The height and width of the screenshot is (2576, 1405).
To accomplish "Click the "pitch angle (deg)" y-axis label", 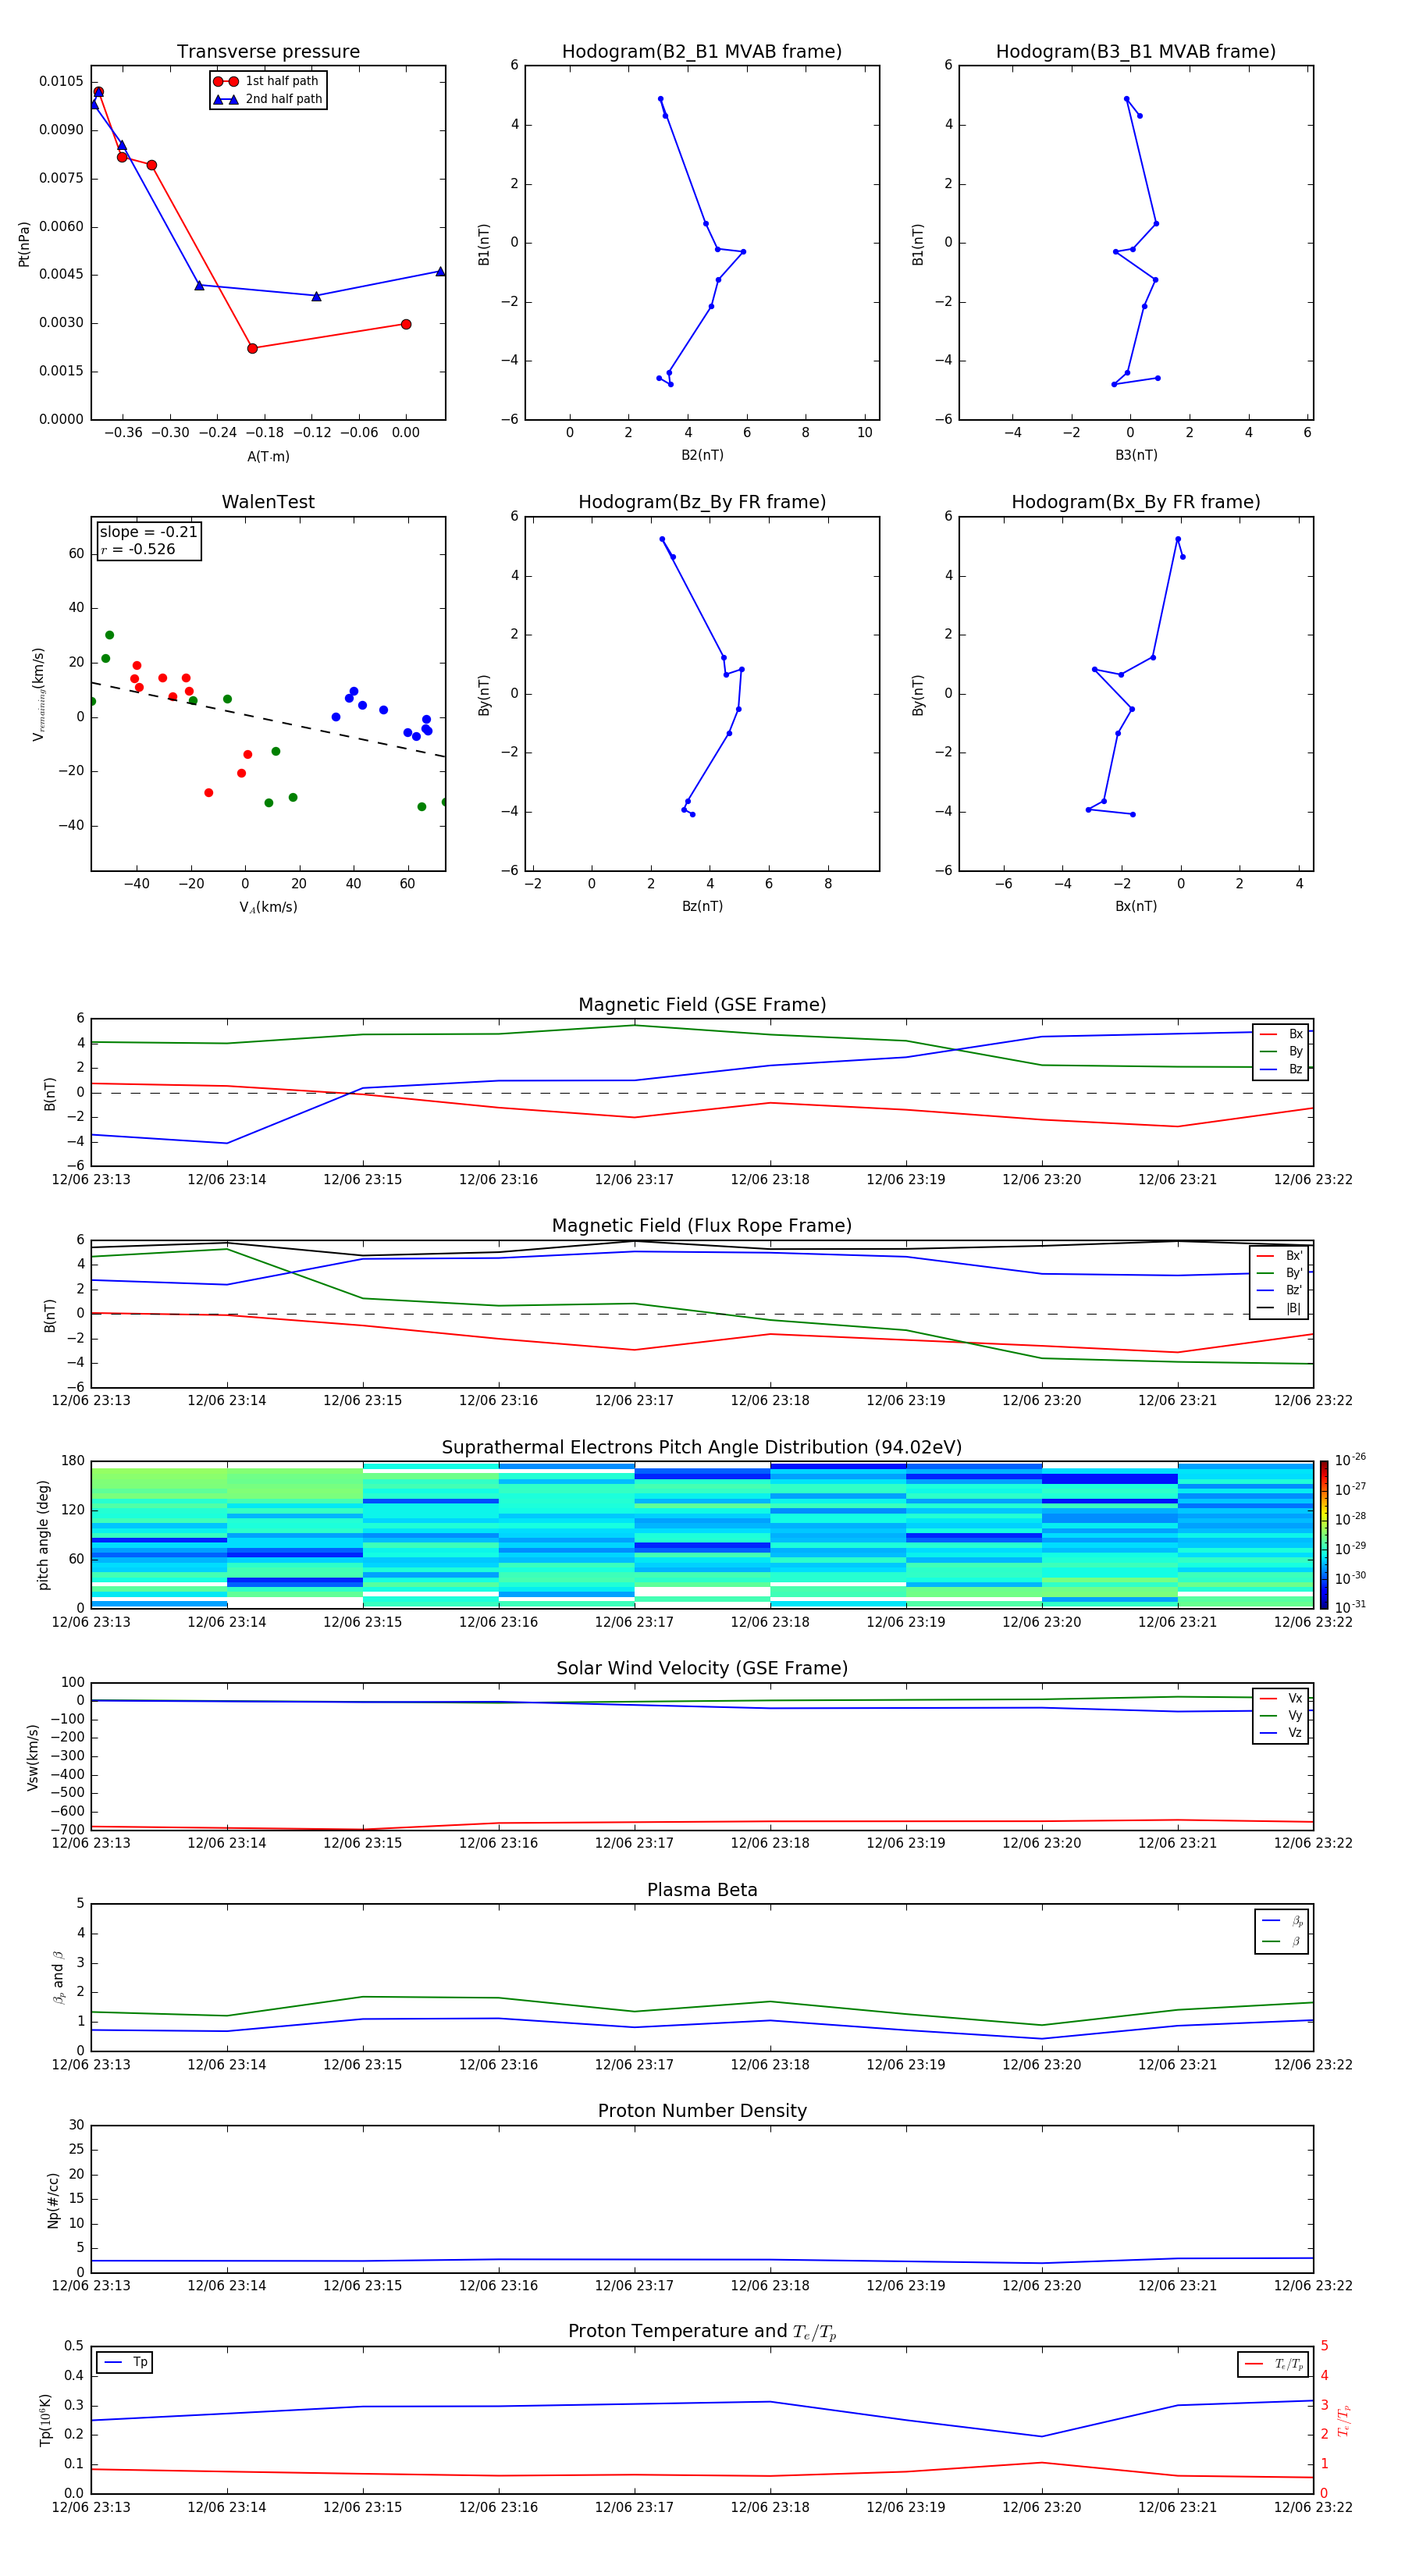I will (43, 1535).
